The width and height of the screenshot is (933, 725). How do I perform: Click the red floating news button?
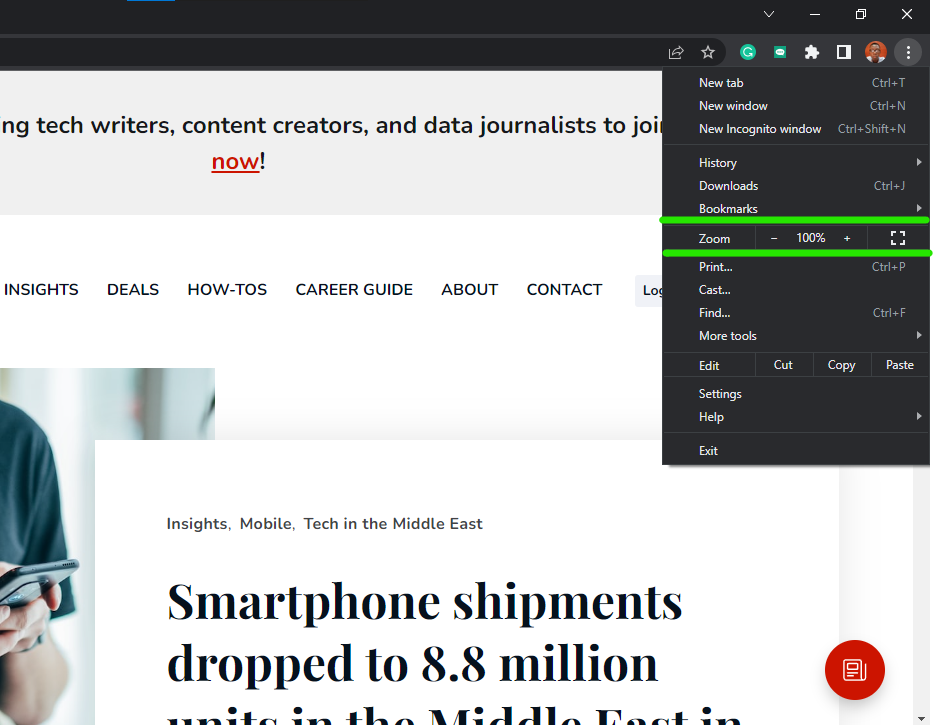[854, 670]
